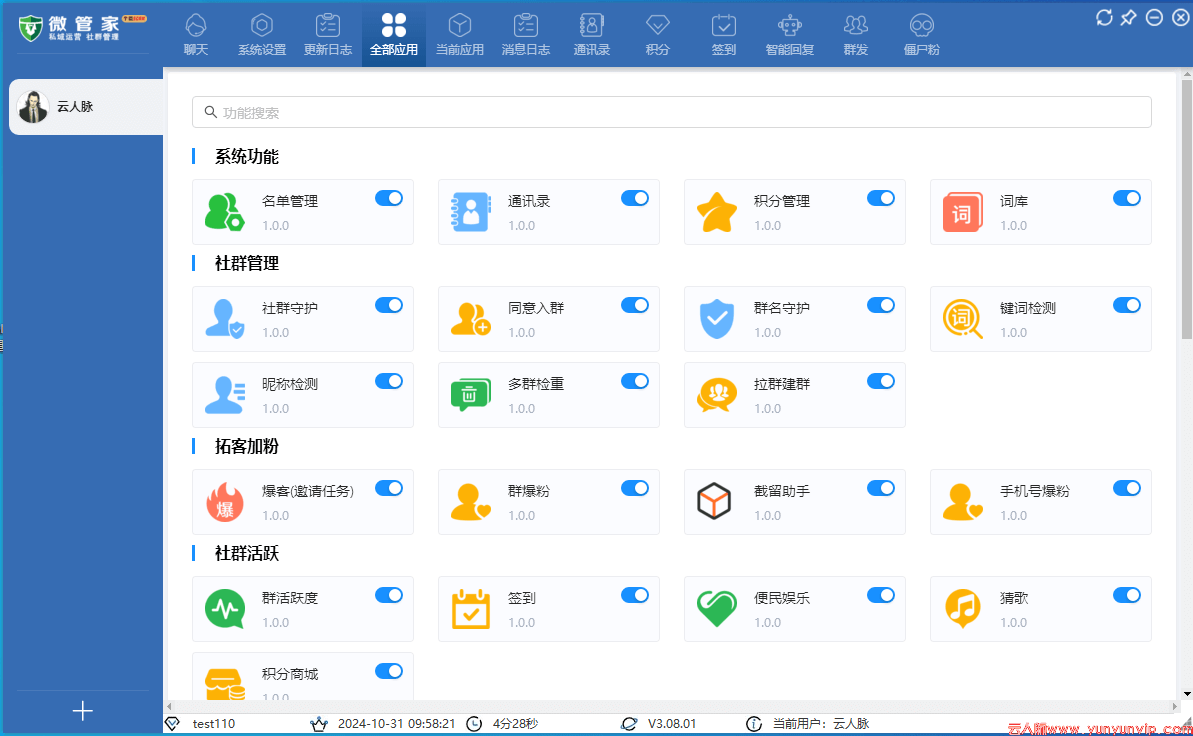
Task: Turn off the 社群守护 switch
Action: pos(389,305)
